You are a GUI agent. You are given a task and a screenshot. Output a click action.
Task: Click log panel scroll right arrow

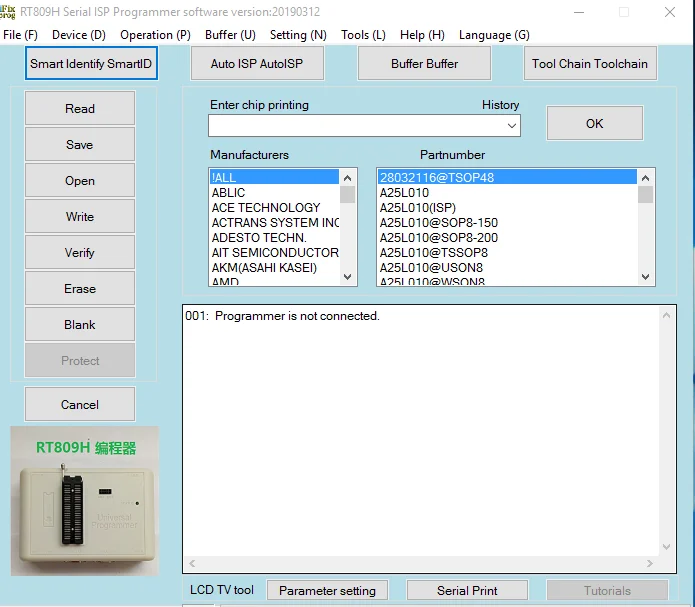coord(649,563)
